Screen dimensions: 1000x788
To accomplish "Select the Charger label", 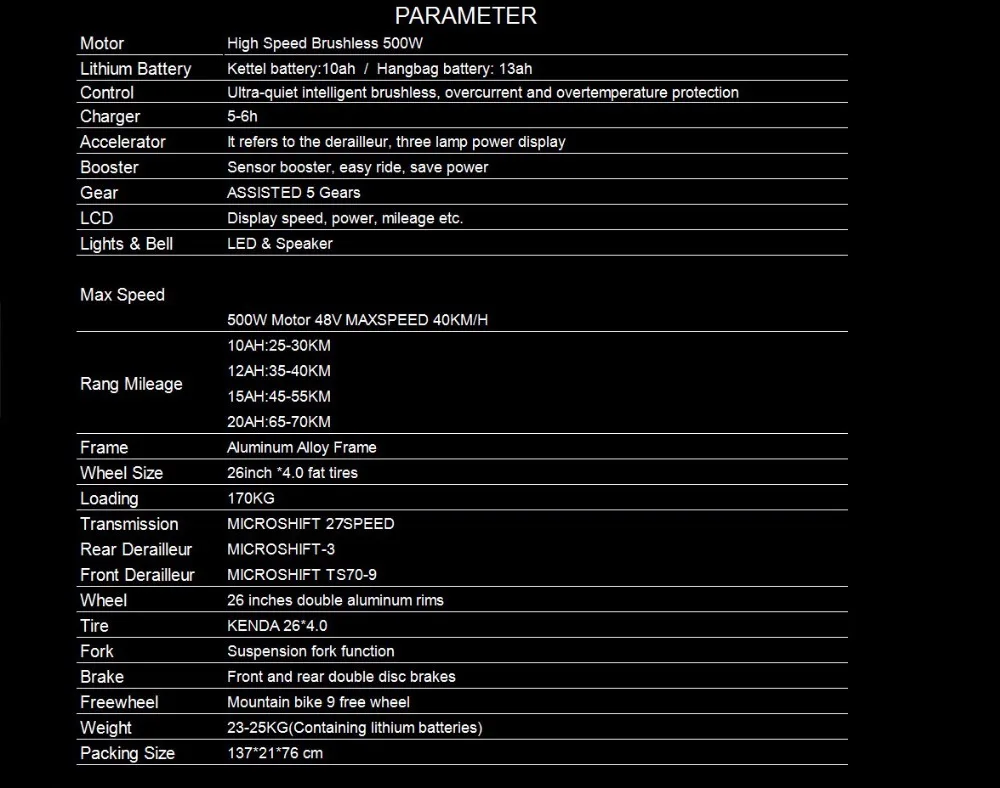I will [x=110, y=117].
